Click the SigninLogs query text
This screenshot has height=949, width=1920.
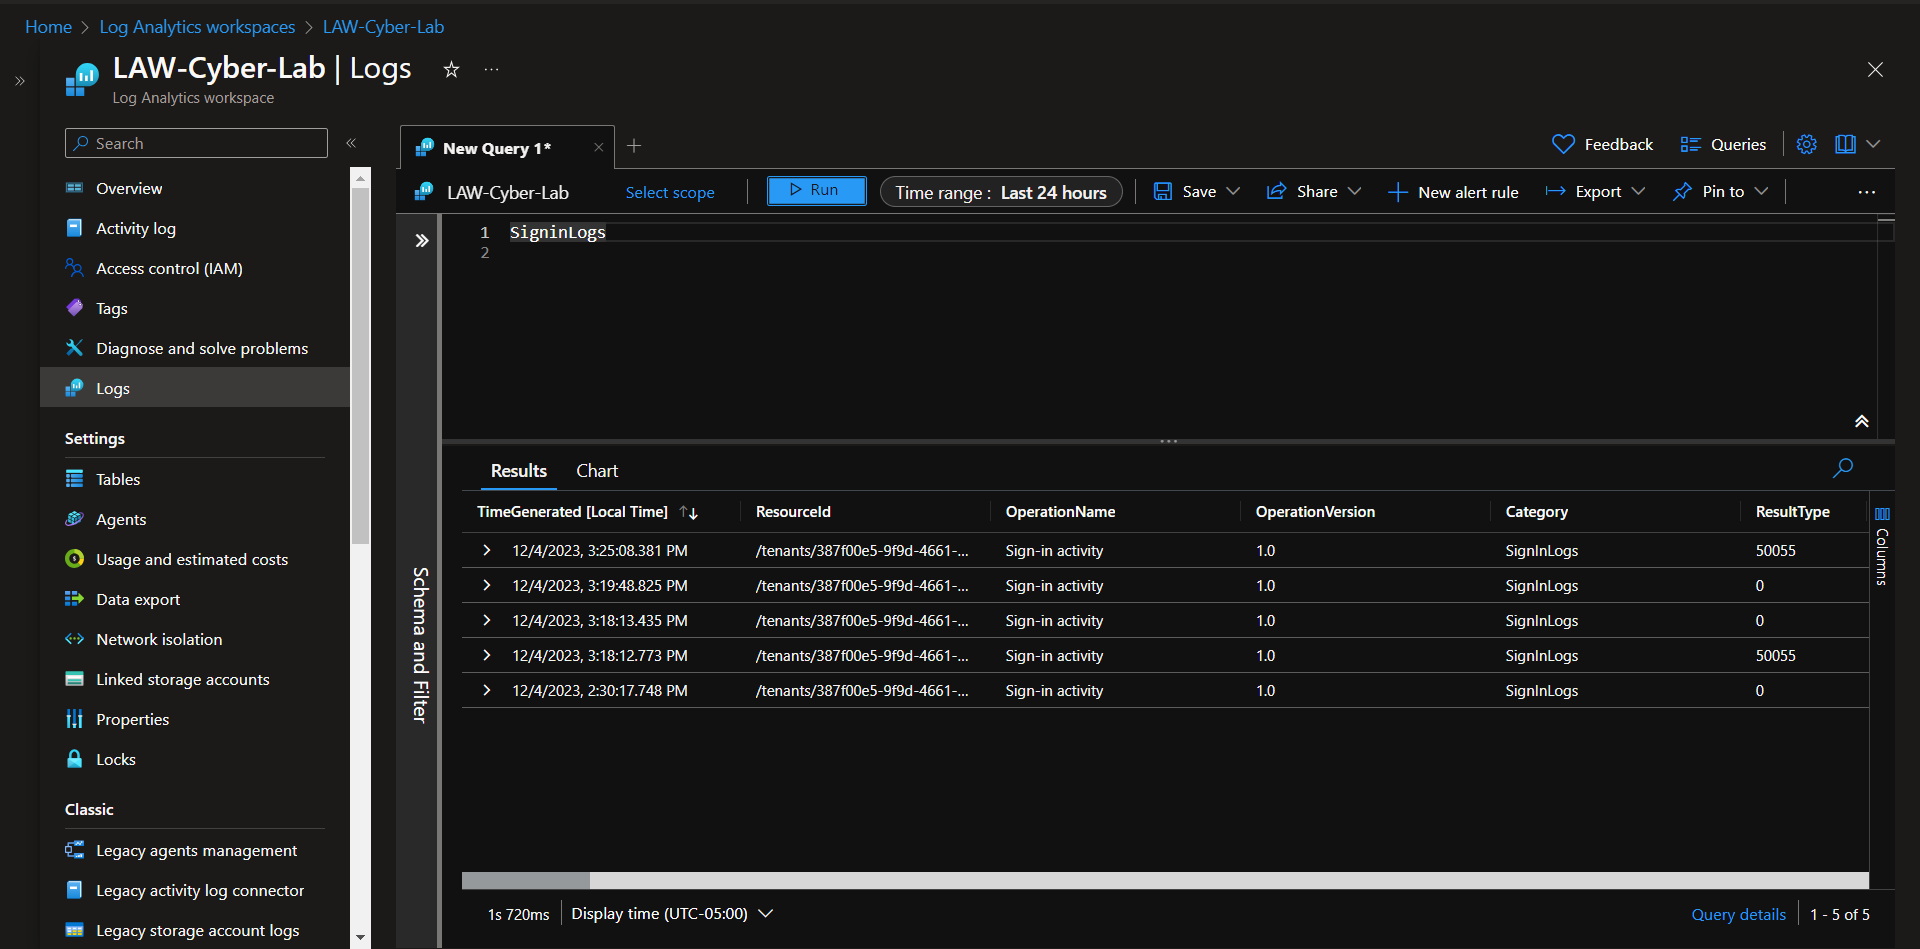click(x=557, y=232)
